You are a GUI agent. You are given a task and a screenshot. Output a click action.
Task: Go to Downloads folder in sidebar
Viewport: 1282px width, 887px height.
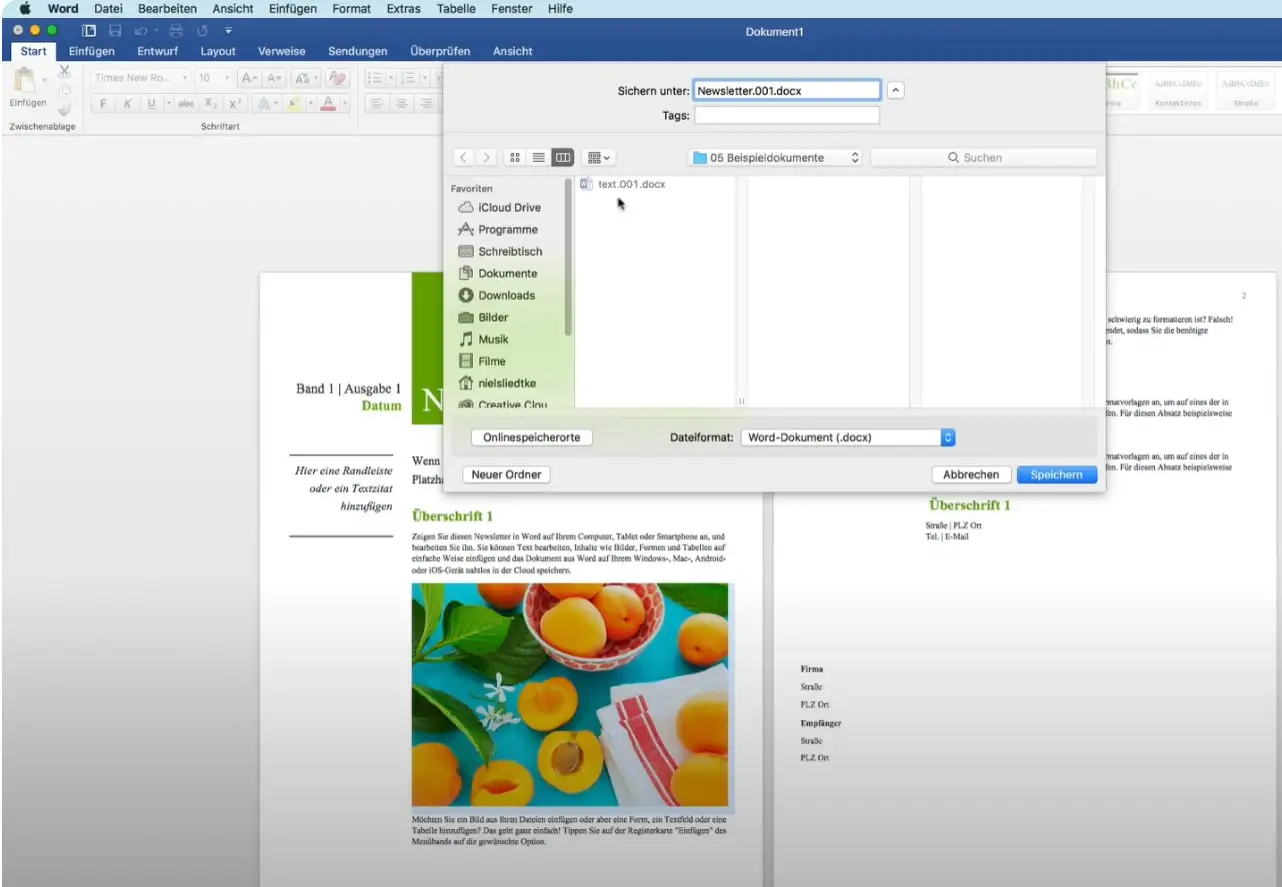click(506, 296)
